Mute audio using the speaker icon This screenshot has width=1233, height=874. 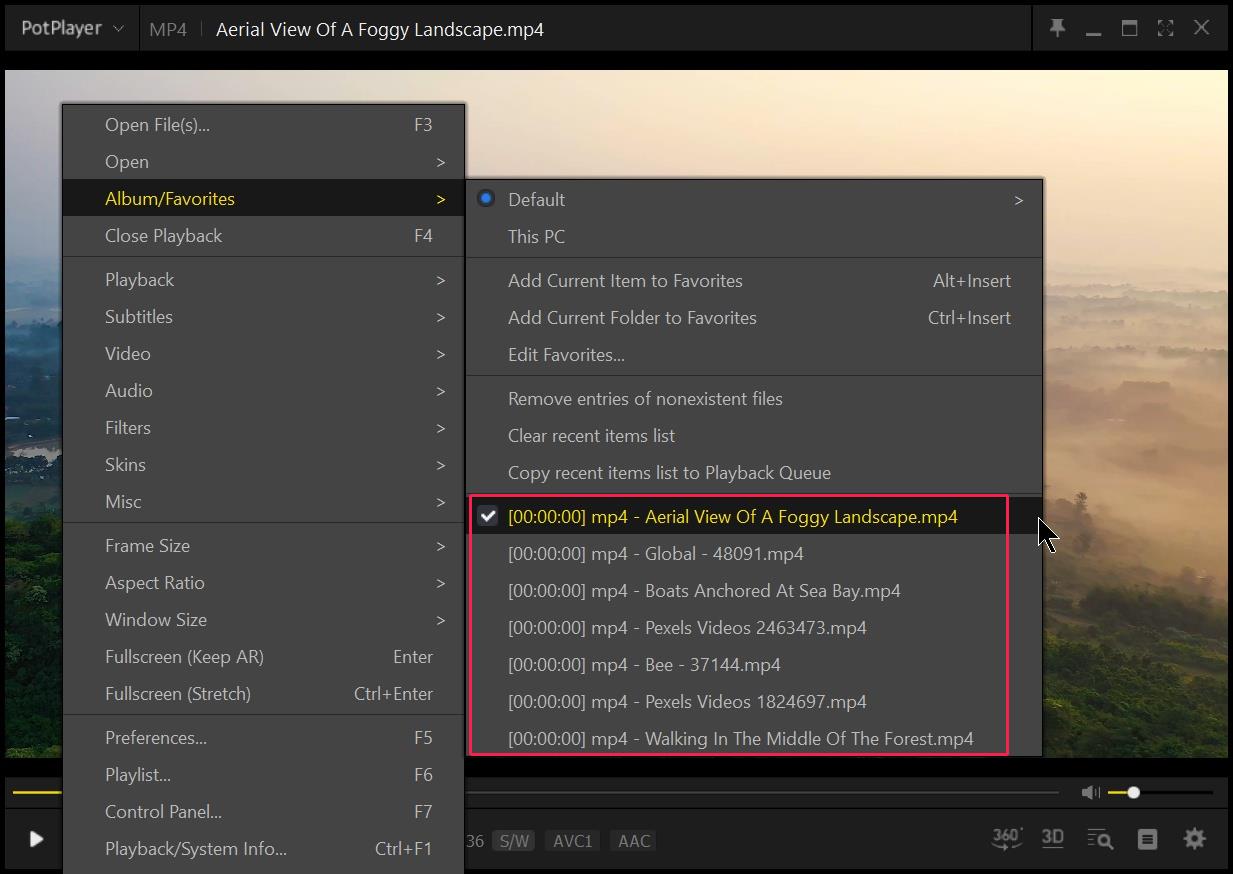coord(1089,791)
